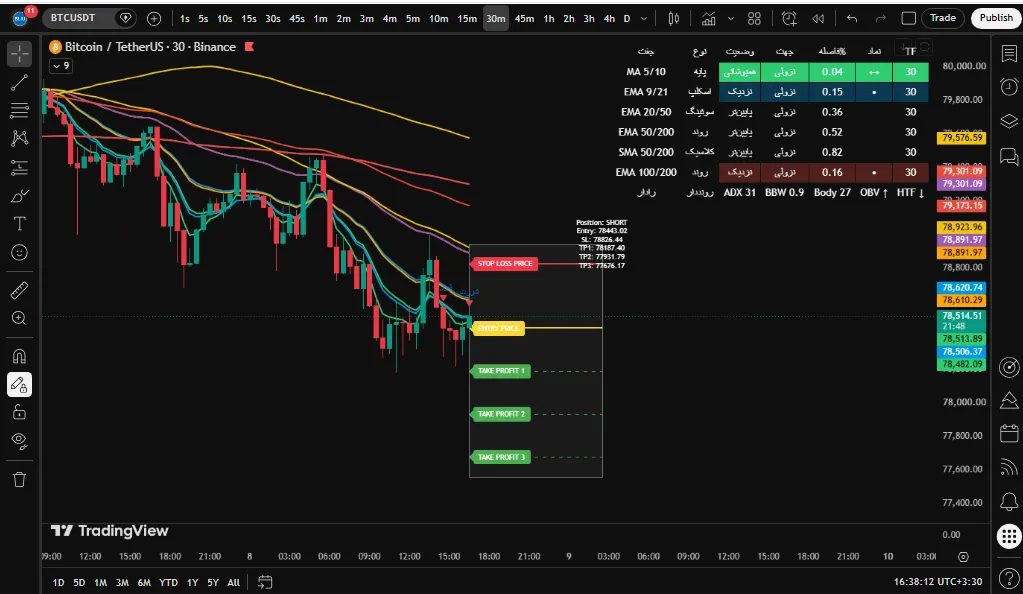The width and height of the screenshot is (1023, 594).
Task: Undo the last chart action
Action: click(x=852, y=18)
